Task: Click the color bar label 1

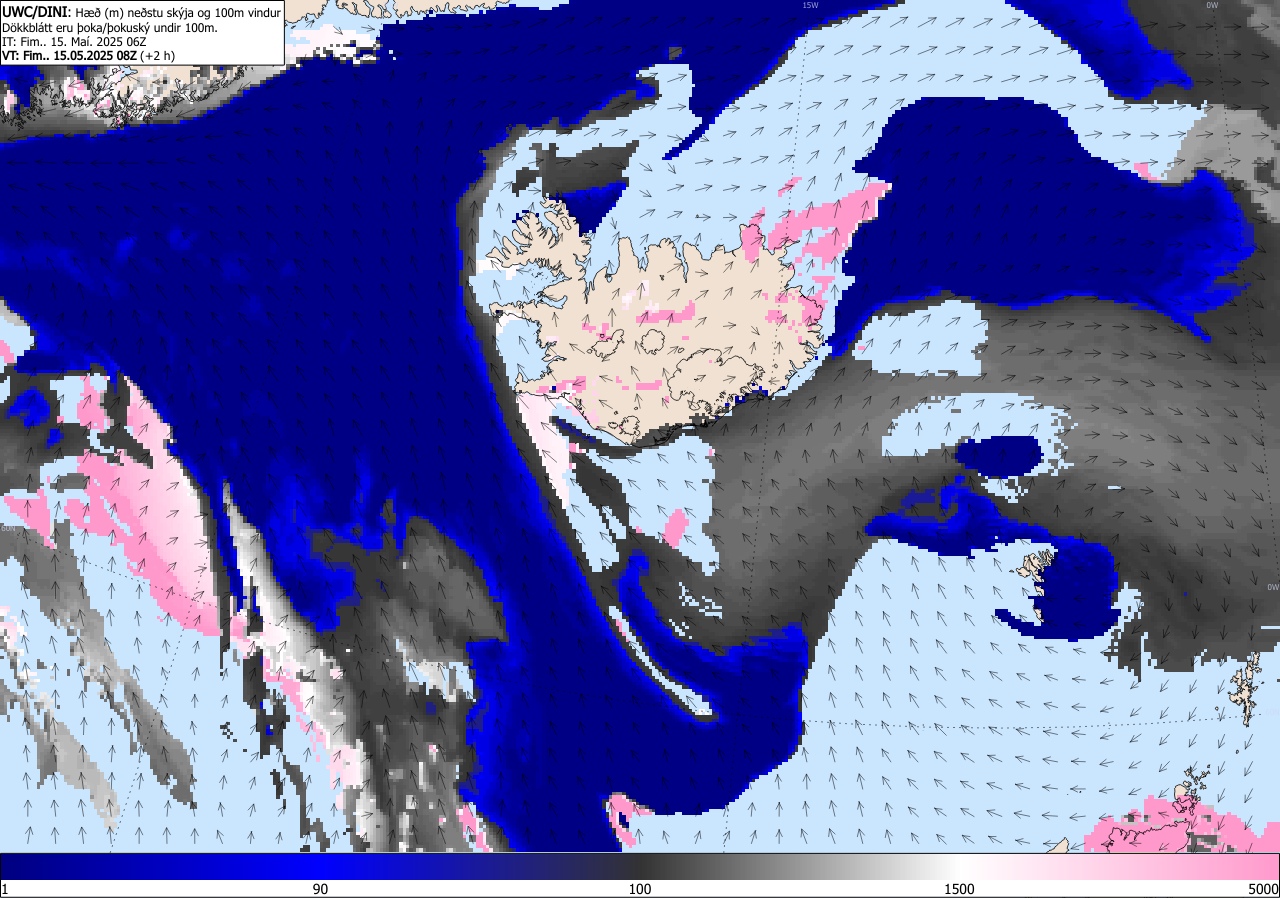Action: coord(5,889)
